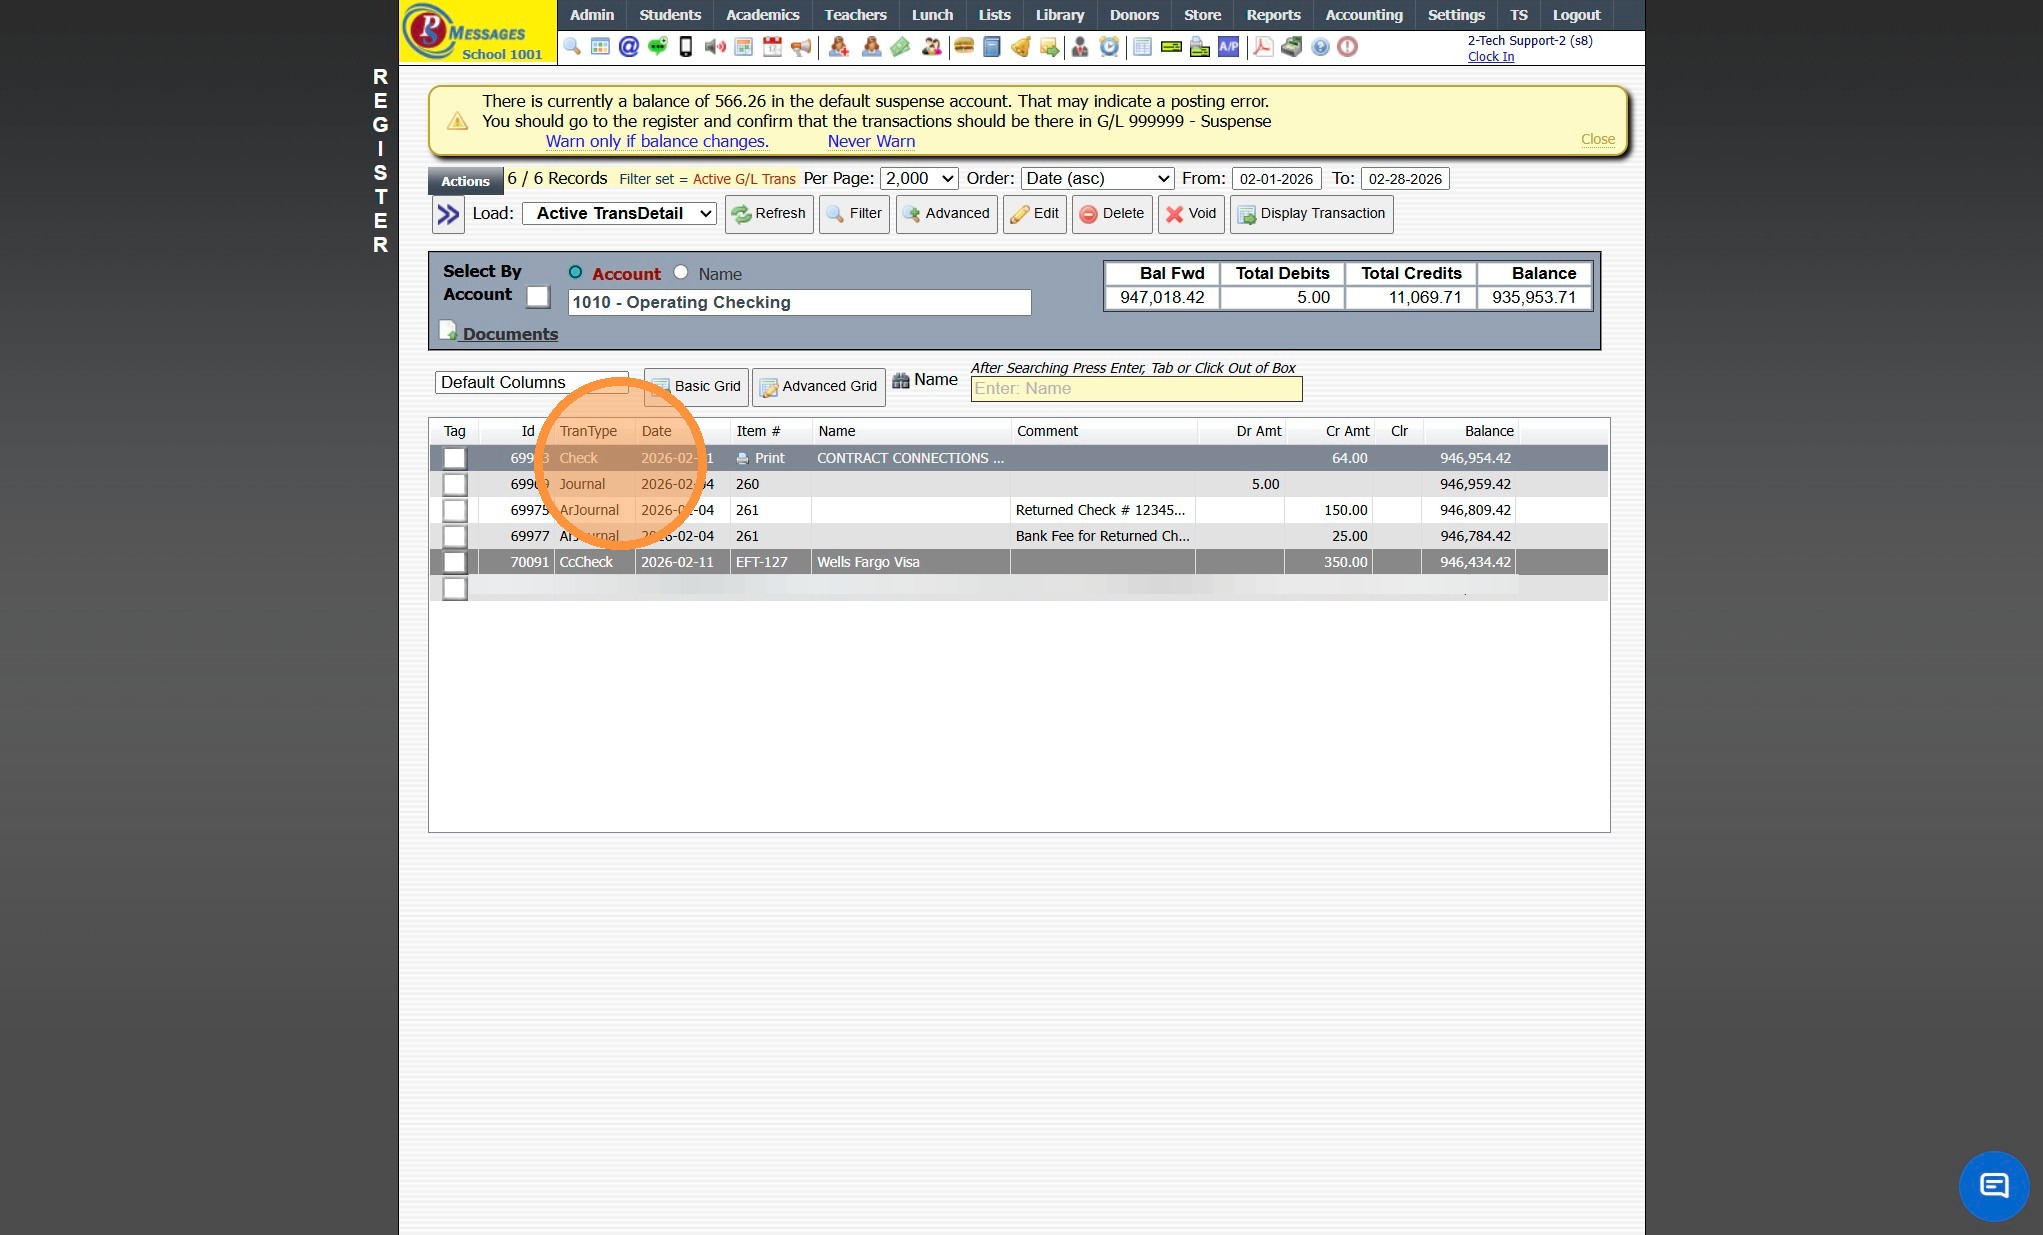
Task: Open the email @ icon
Action: (x=628, y=47)
